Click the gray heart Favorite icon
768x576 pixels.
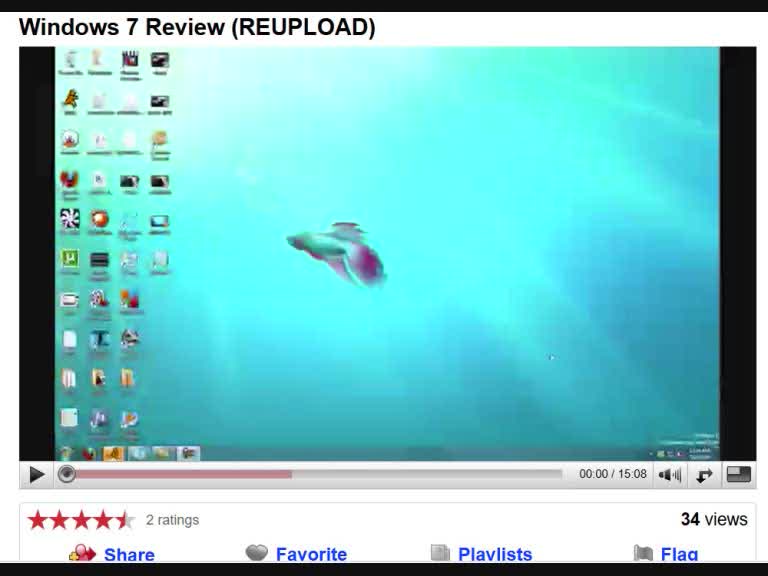click(x=257, y=552)
